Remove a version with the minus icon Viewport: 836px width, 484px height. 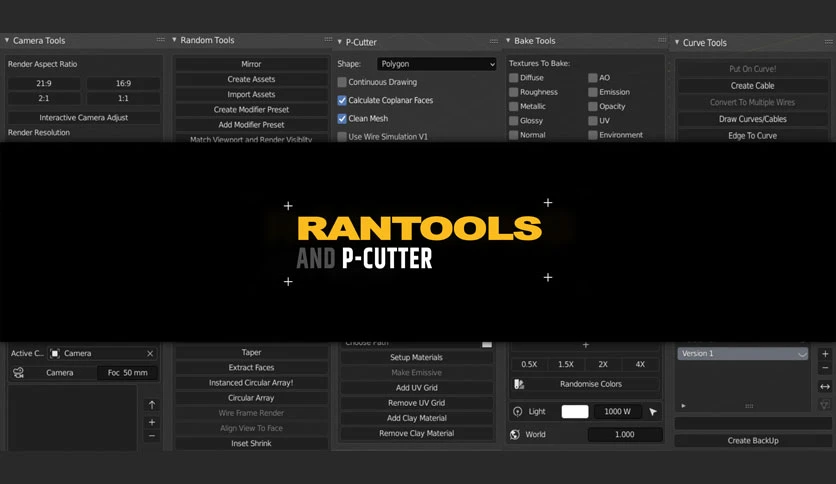point(825,368)
